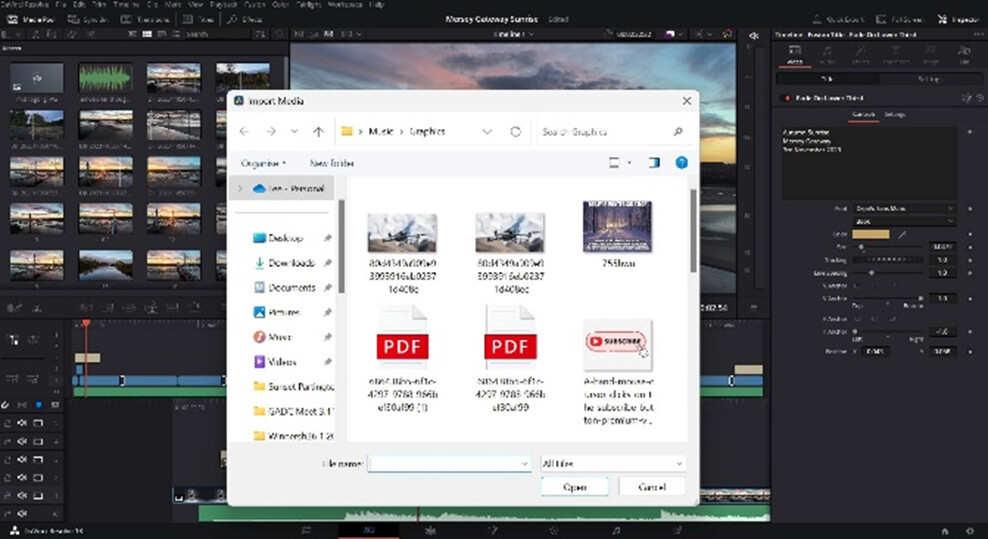Click New folder in the dialog toolbar
The image size is (988, 539).
click(x=332, y=162)
